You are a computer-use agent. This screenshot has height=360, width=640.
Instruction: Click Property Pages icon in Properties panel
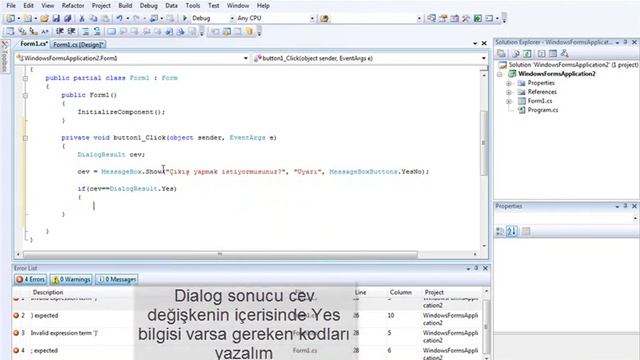click(526, 231)
